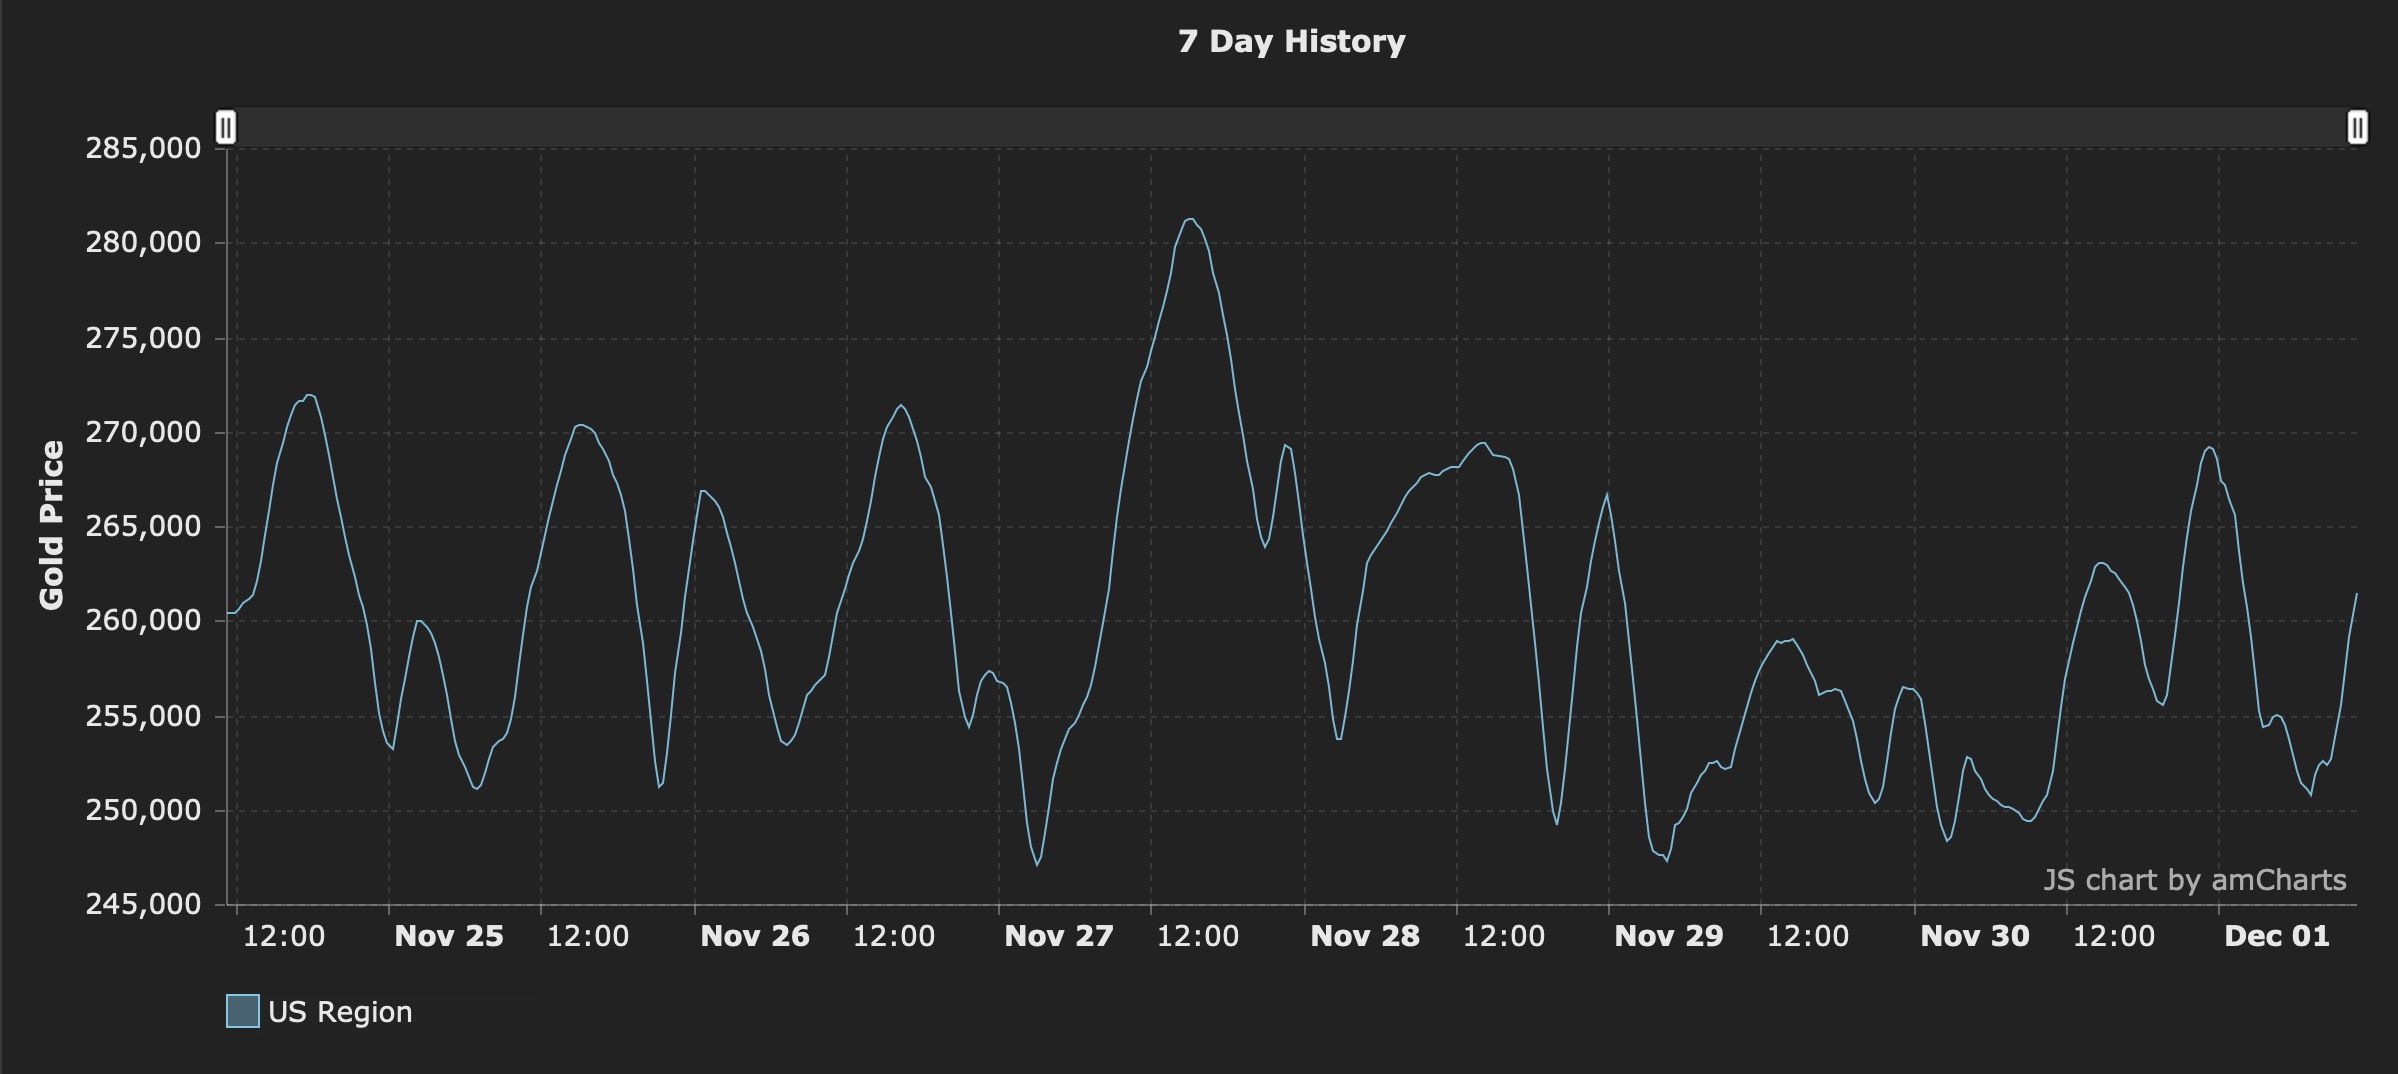Click the chart scrollbar track at the top
The height and width of the screenshot is (1074, 2398).
(1291, 128)
